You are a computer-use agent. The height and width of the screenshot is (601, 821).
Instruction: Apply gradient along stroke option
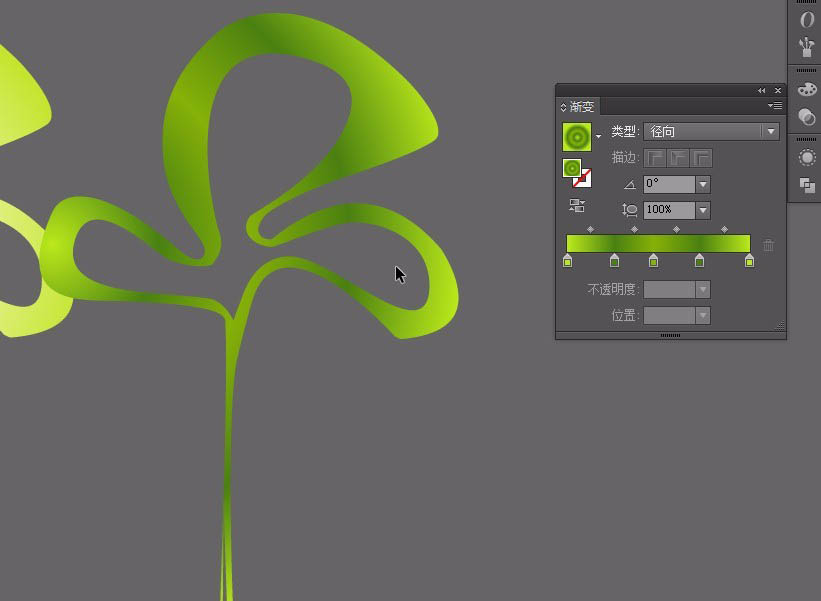[678, 158]
